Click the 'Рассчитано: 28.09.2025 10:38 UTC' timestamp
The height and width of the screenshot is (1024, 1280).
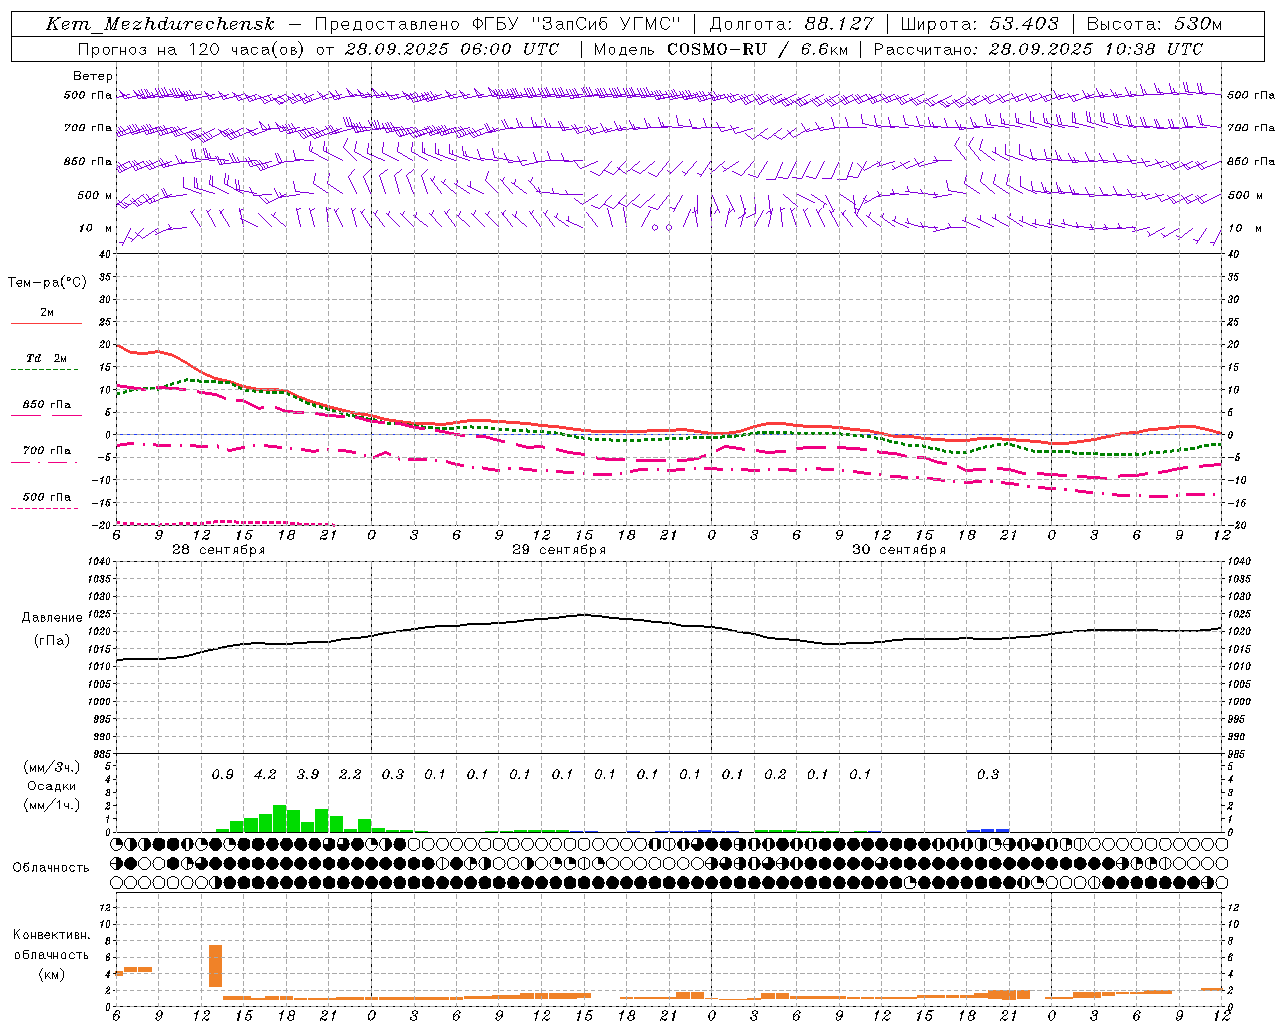click(x=1038, y=49)
